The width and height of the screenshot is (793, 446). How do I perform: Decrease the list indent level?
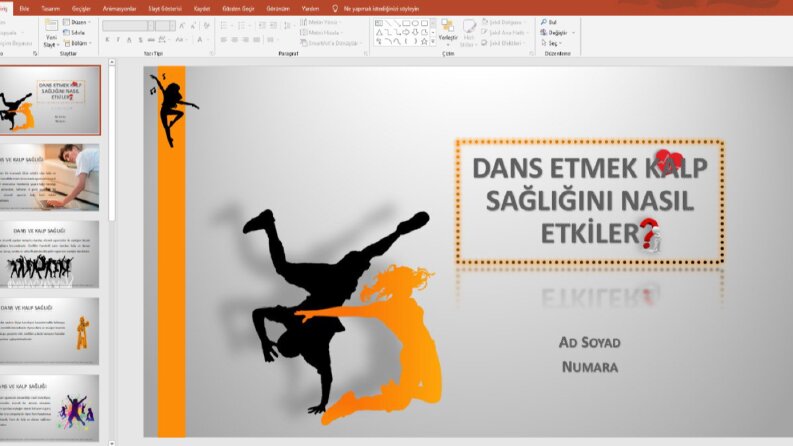coord(262,26)
